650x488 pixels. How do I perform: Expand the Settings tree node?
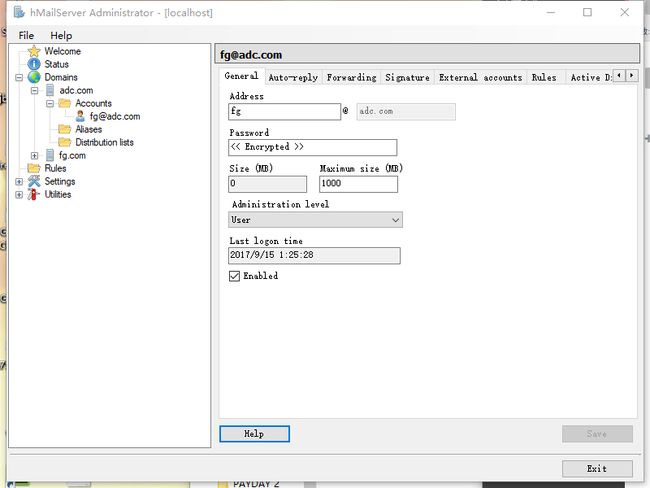tap(19, 182)
